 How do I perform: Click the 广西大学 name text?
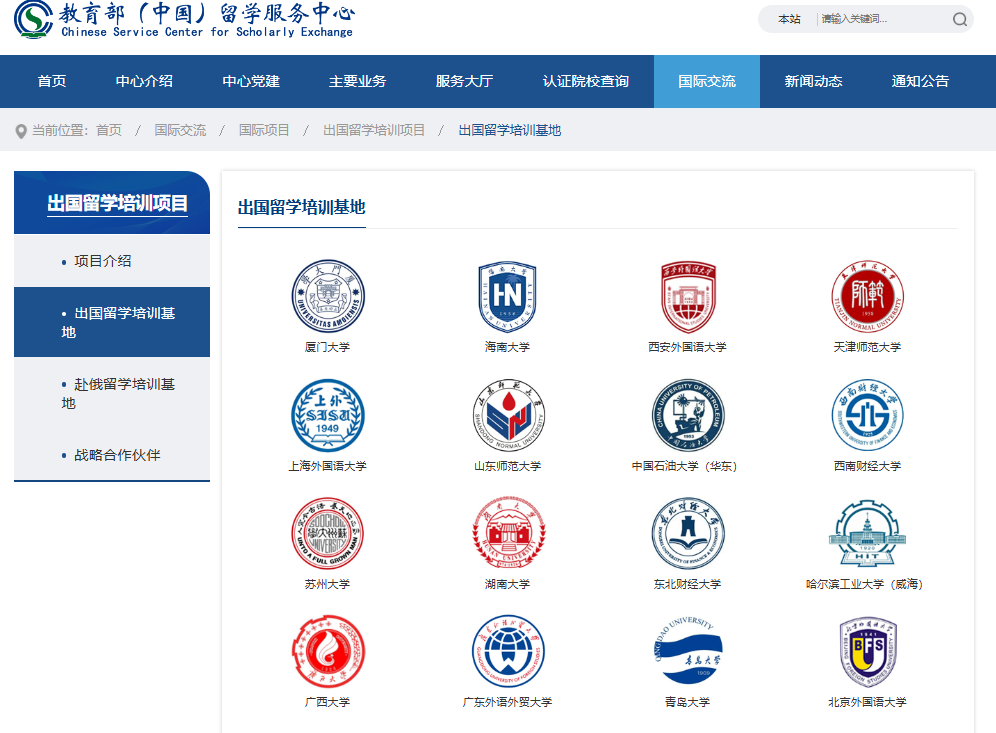coord(328,702)
